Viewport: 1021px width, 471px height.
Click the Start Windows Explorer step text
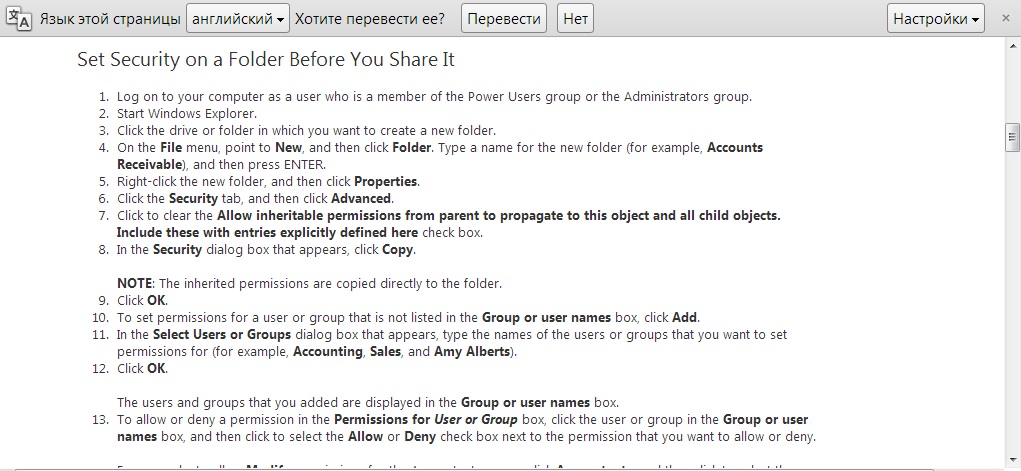pyautogui.click(x=187, y=114)
